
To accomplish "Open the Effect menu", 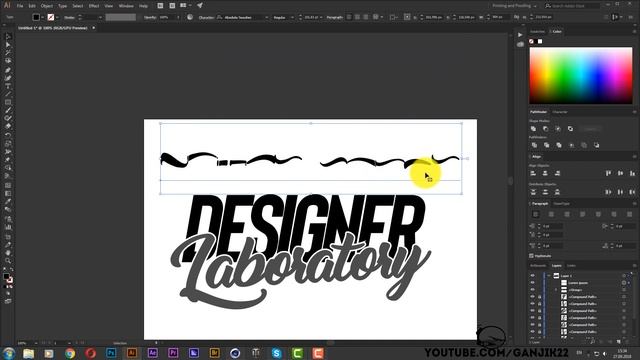I will 94,6.
